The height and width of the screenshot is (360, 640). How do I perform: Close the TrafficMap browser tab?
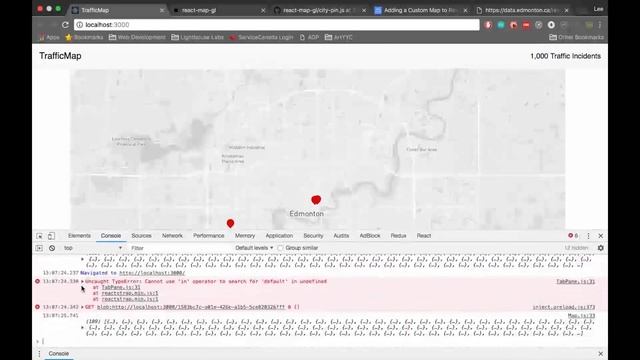[x=162, y=10]
